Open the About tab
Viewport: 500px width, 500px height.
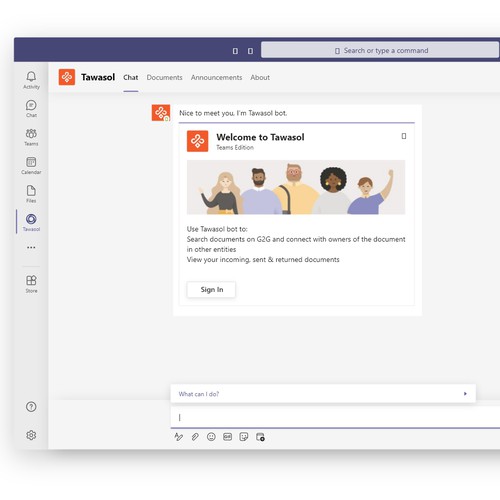260,77
